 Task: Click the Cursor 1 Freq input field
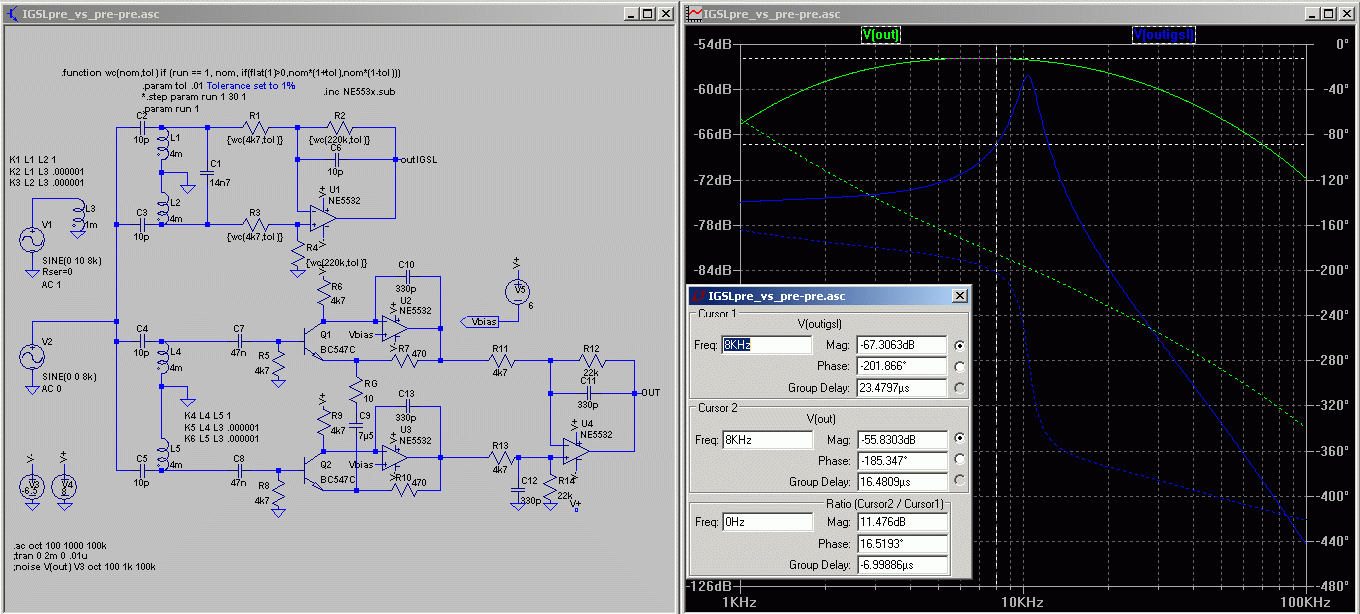(x=766, y=345)
